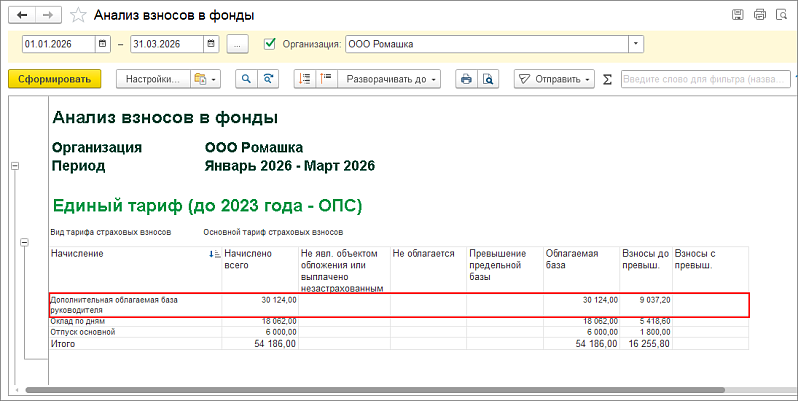This screenshot has height=401, width=798.
Task: Click the period selection ellipsis button
Action: (237, 44)
